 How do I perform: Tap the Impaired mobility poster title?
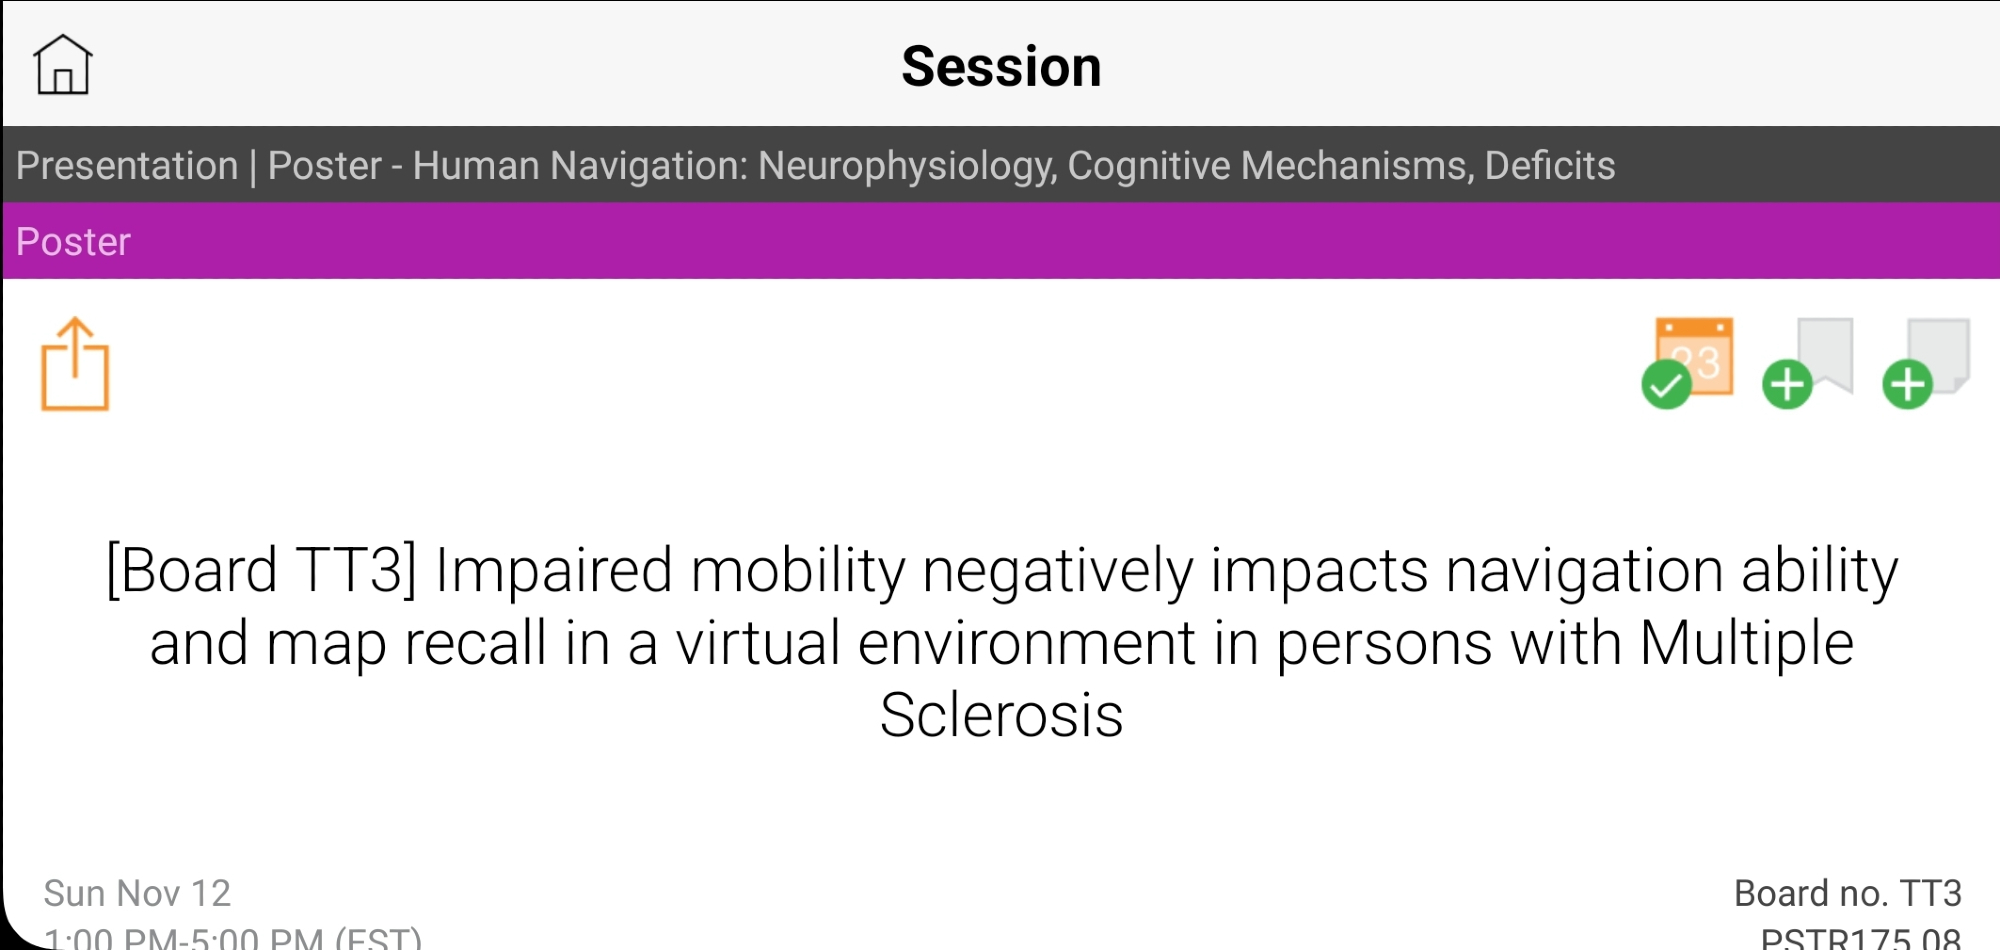tap(1000, 642)
